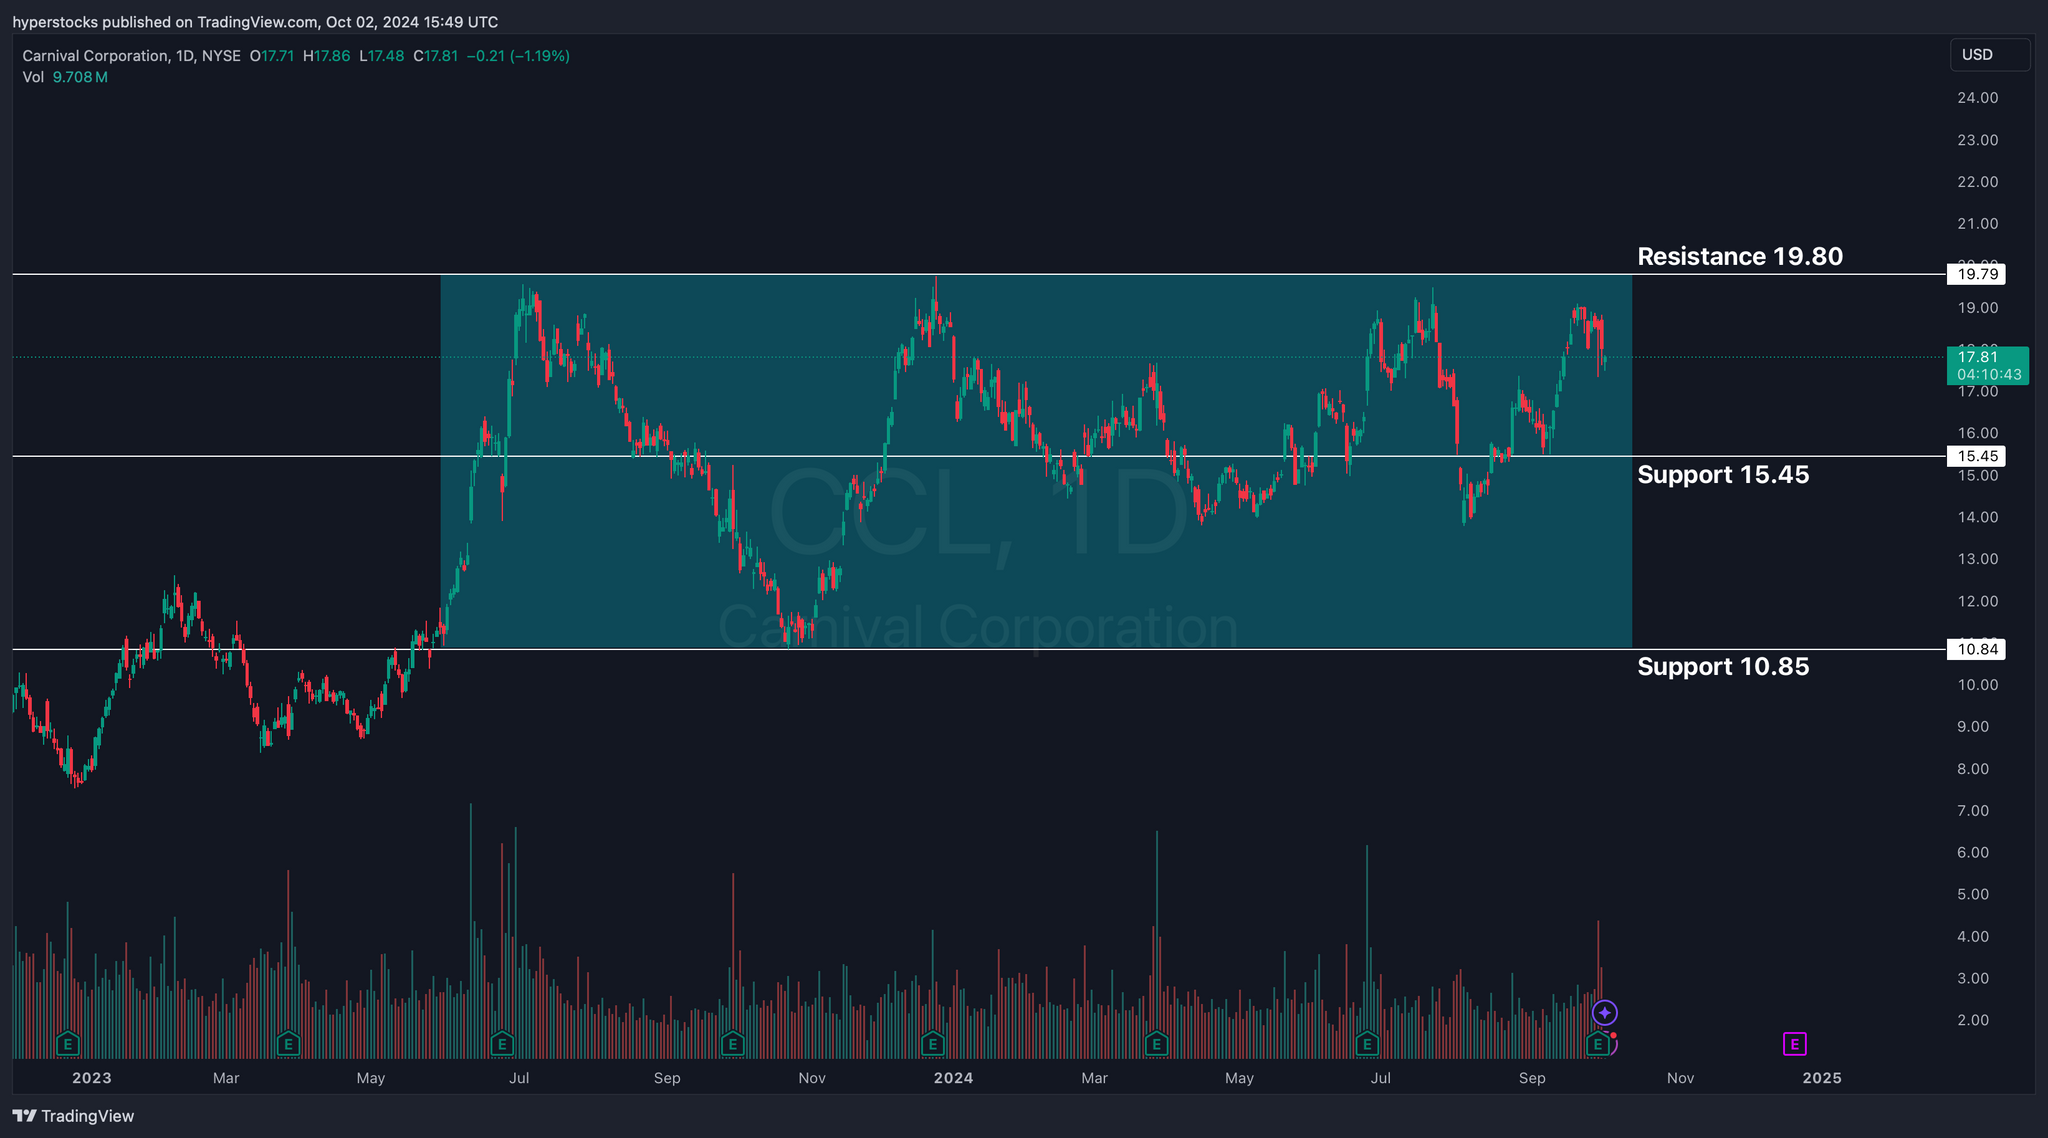Click the 15.45 support price tag
This screenshot has height=1138, width=2048.
1976,456
